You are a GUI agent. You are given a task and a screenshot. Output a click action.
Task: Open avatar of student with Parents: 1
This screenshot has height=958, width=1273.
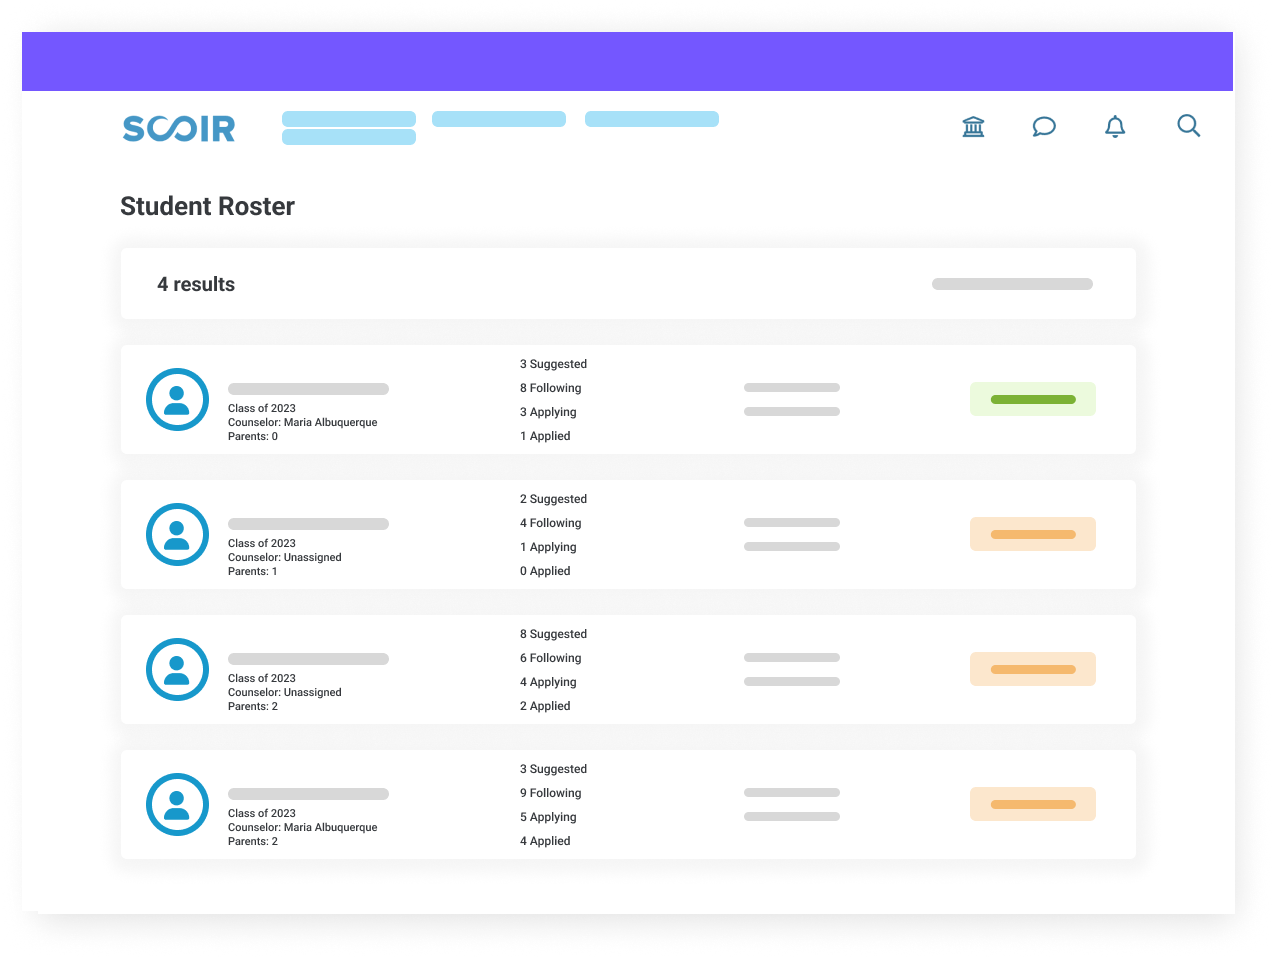point(177,535)
